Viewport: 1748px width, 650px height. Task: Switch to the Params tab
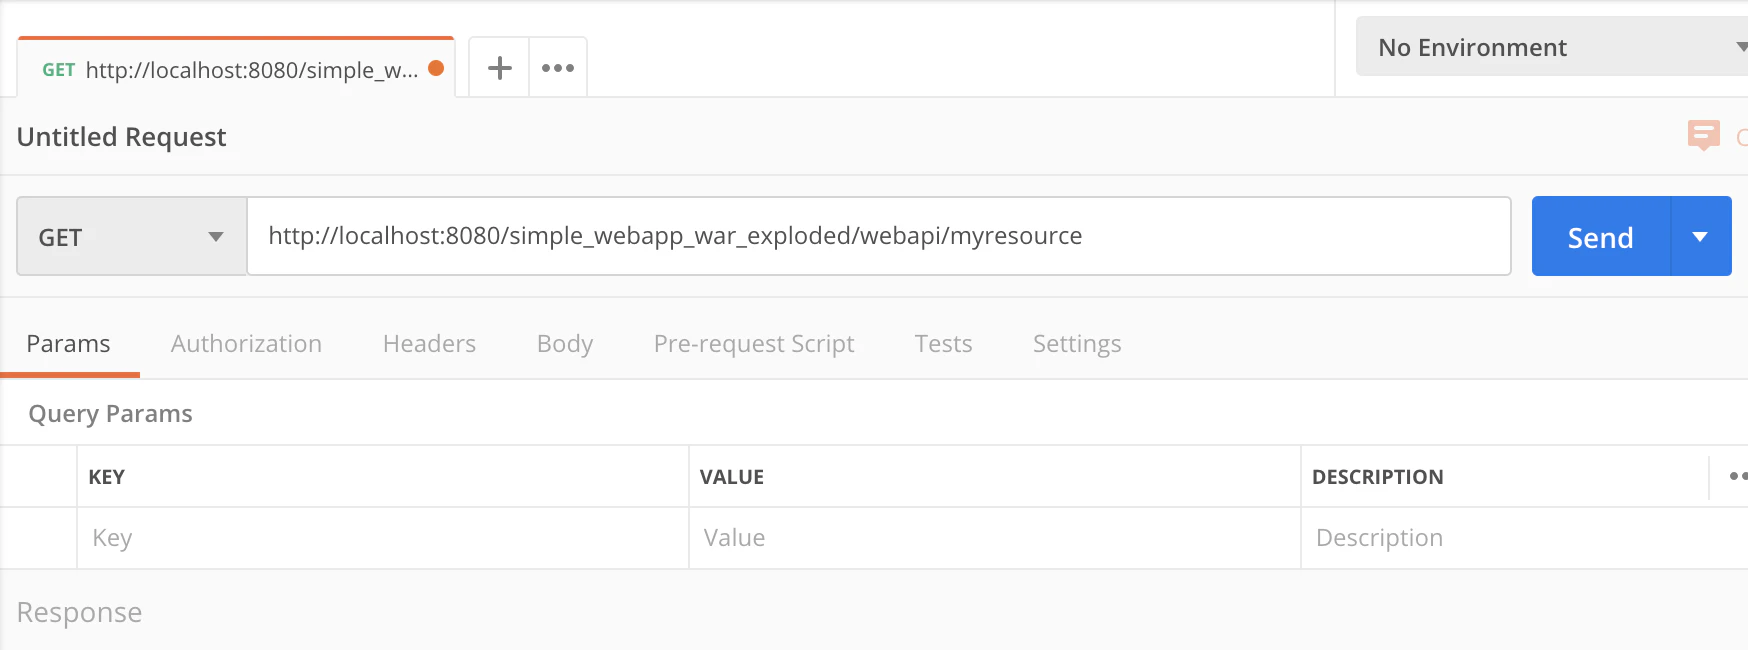coord(68,344)
